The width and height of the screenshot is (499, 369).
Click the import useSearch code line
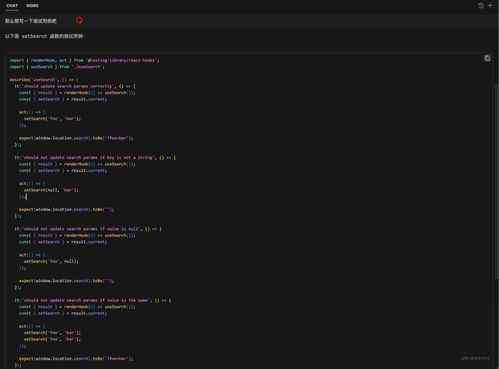click(57, 67)
